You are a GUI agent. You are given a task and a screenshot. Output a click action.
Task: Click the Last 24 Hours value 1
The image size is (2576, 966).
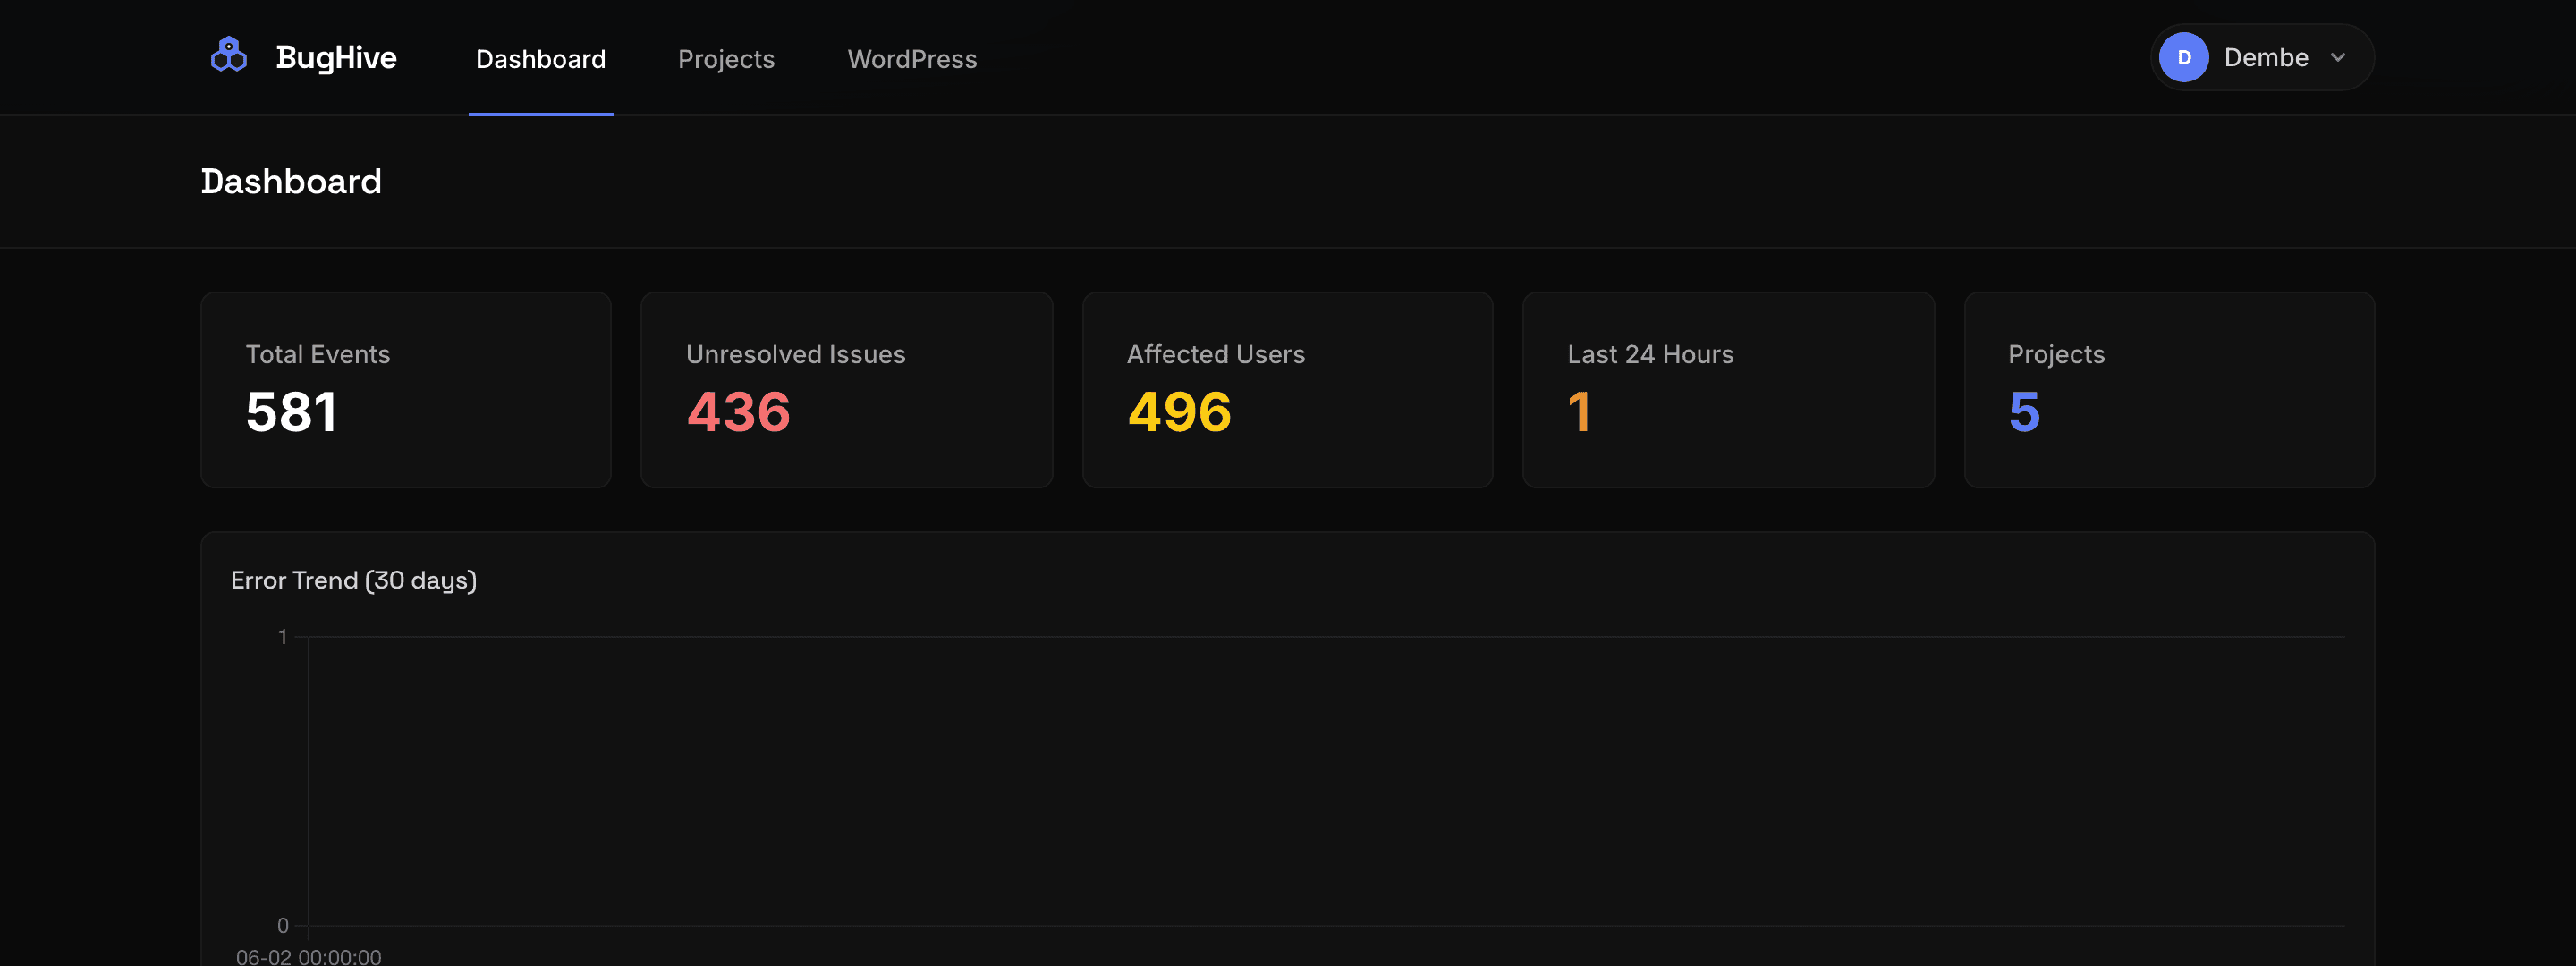pyautogui.click(x=1579, y=412)
